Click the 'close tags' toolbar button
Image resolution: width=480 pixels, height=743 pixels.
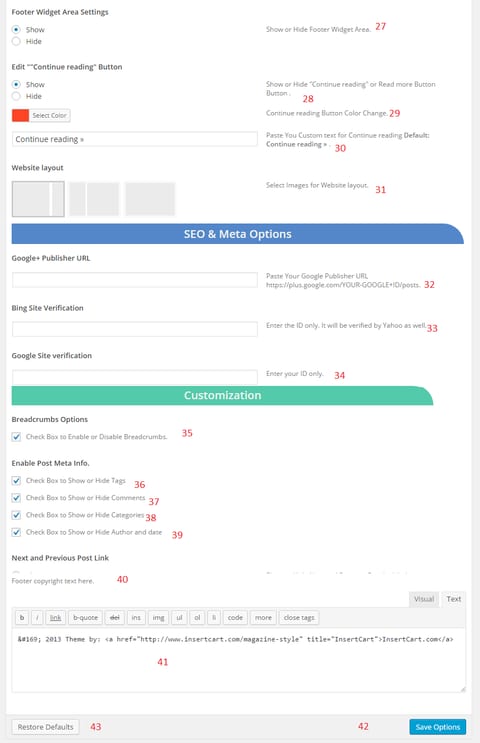(x=299, y=617)
